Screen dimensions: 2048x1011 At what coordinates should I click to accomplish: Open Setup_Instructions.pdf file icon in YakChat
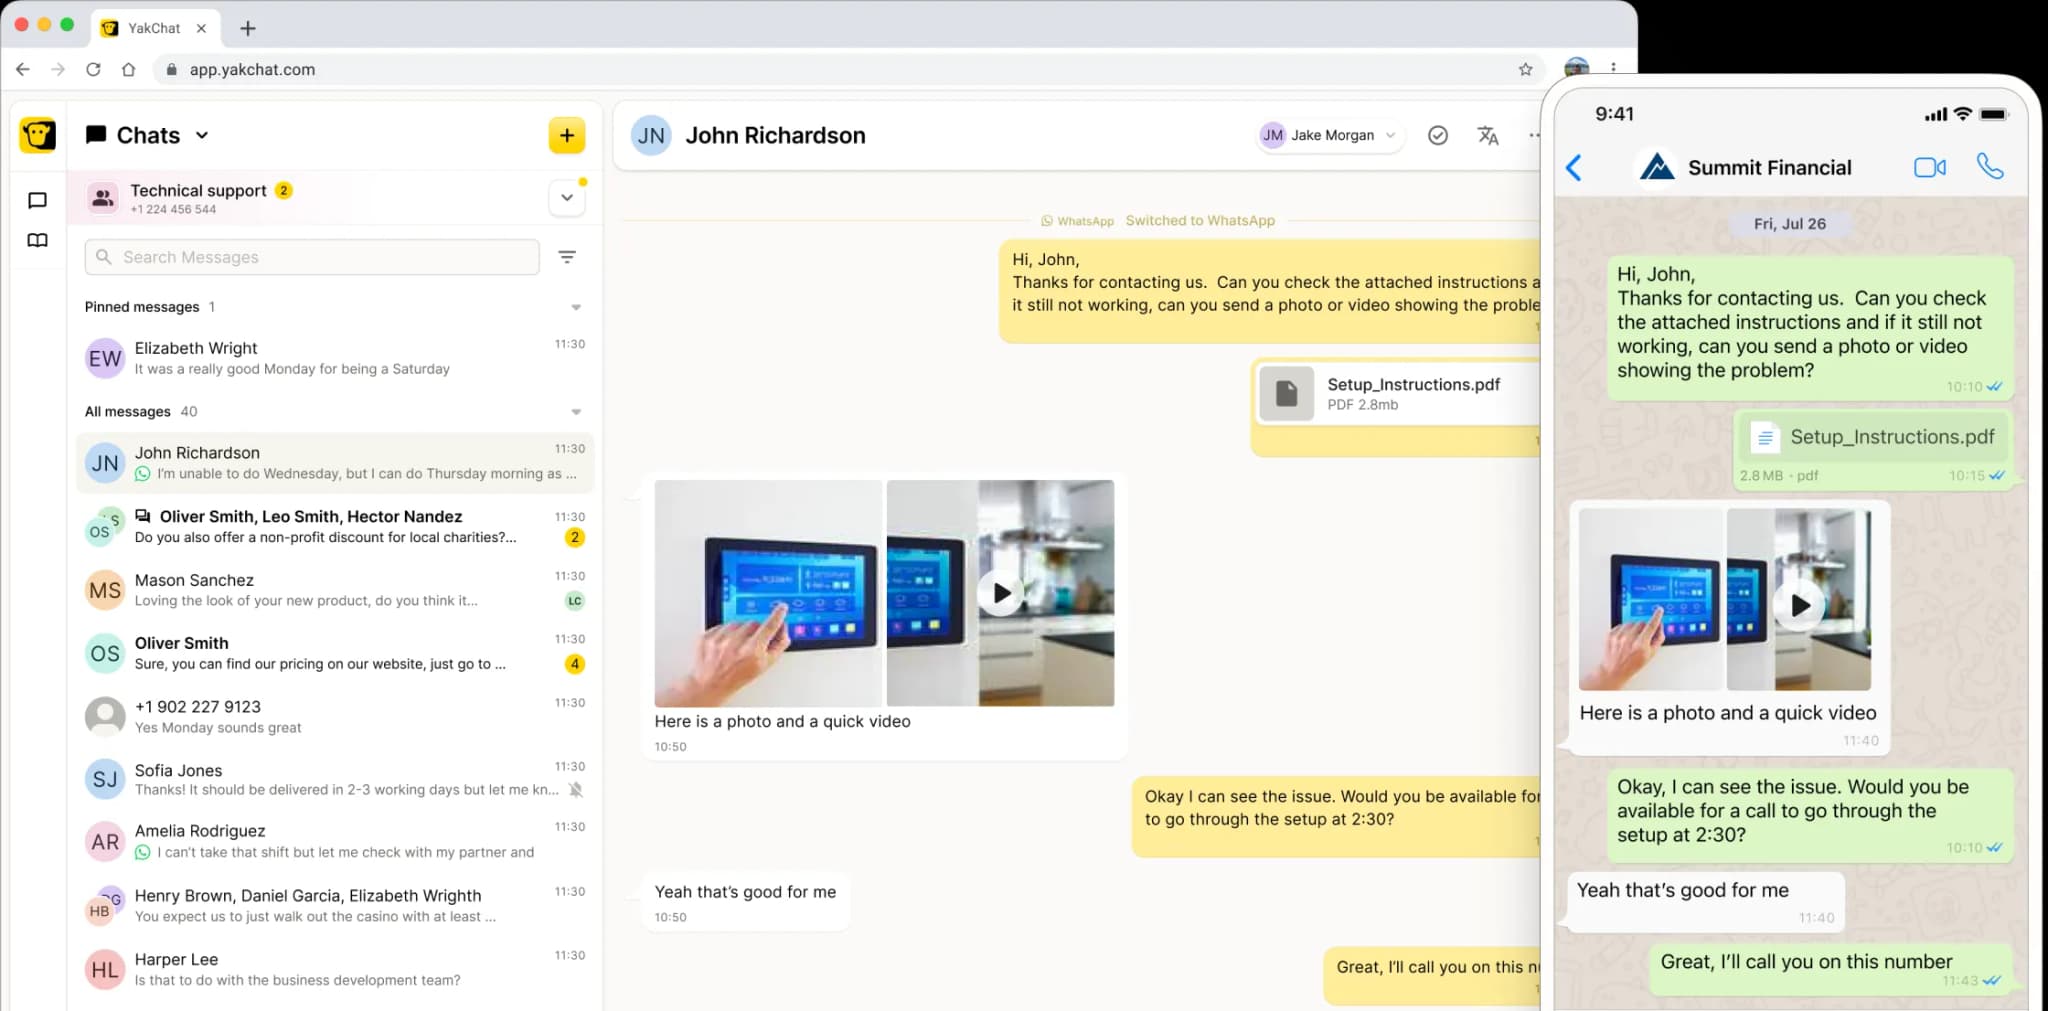1287,393
